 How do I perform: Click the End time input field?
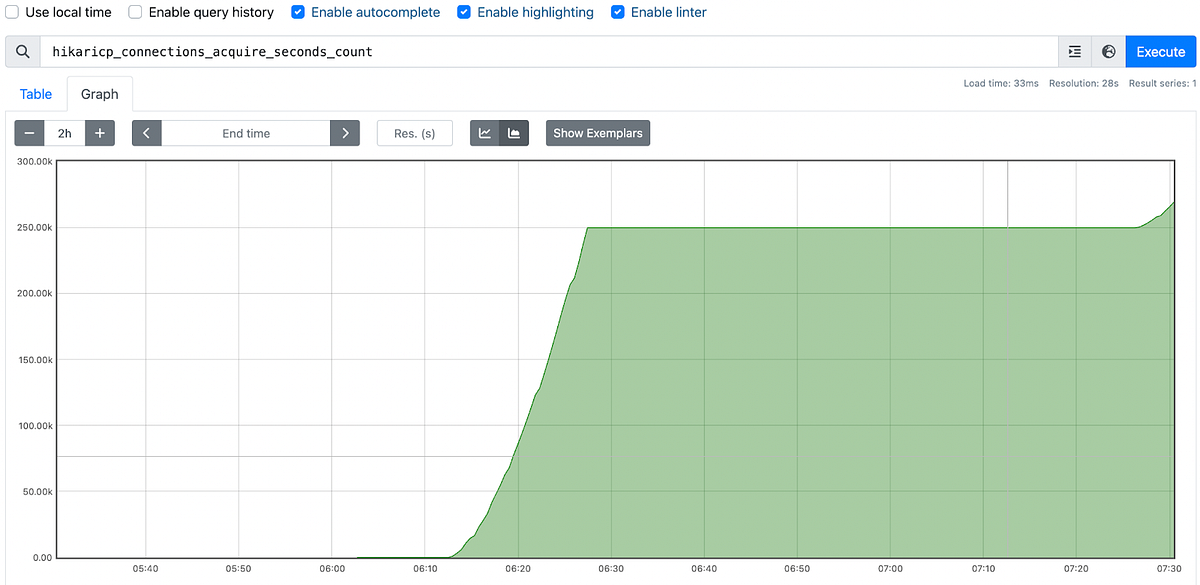[x=245, y=132]
